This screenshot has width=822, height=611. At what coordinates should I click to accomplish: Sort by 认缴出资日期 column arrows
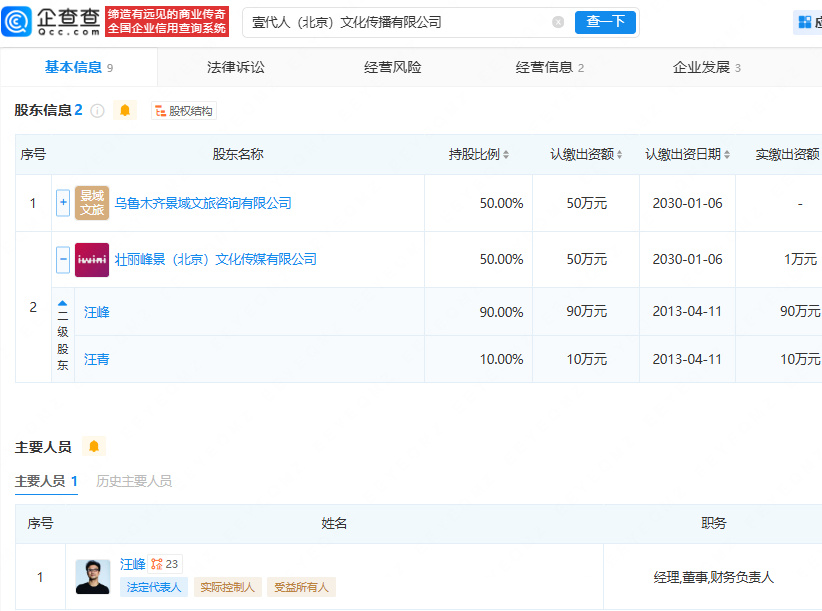[x=727, y=155]
